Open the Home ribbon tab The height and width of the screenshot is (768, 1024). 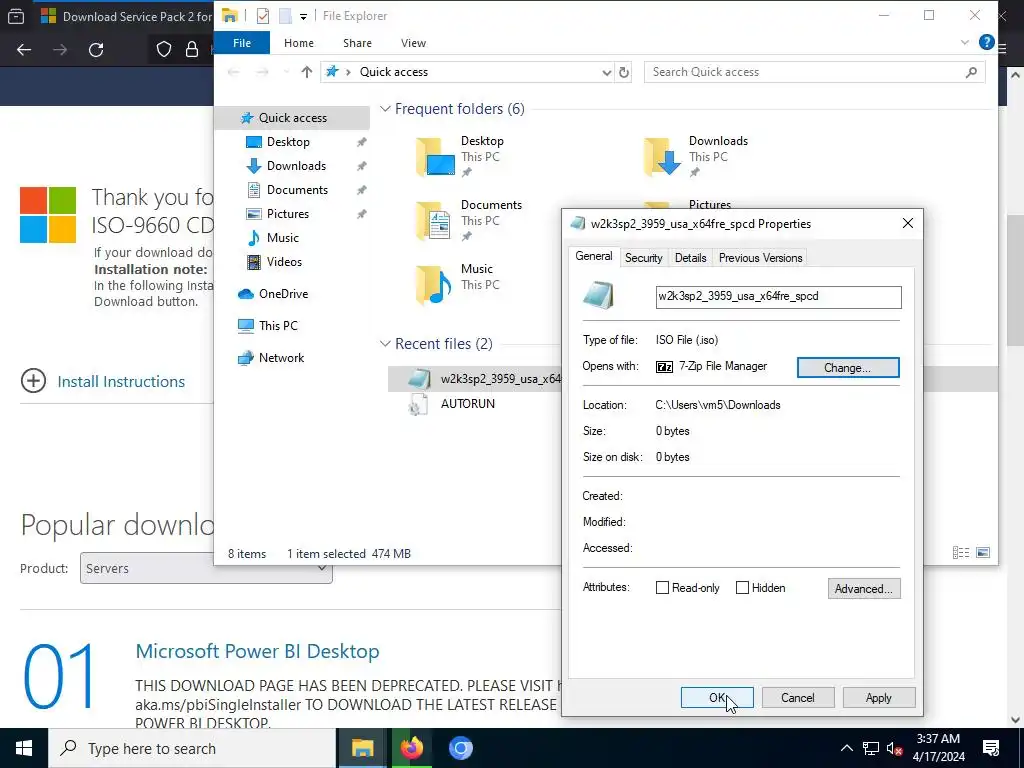(x=298, y=43)
